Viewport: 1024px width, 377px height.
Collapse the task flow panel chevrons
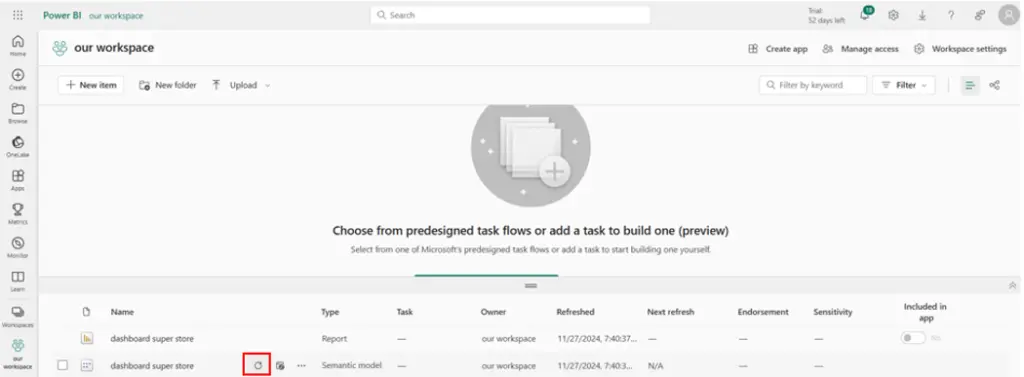(1012, 286)
